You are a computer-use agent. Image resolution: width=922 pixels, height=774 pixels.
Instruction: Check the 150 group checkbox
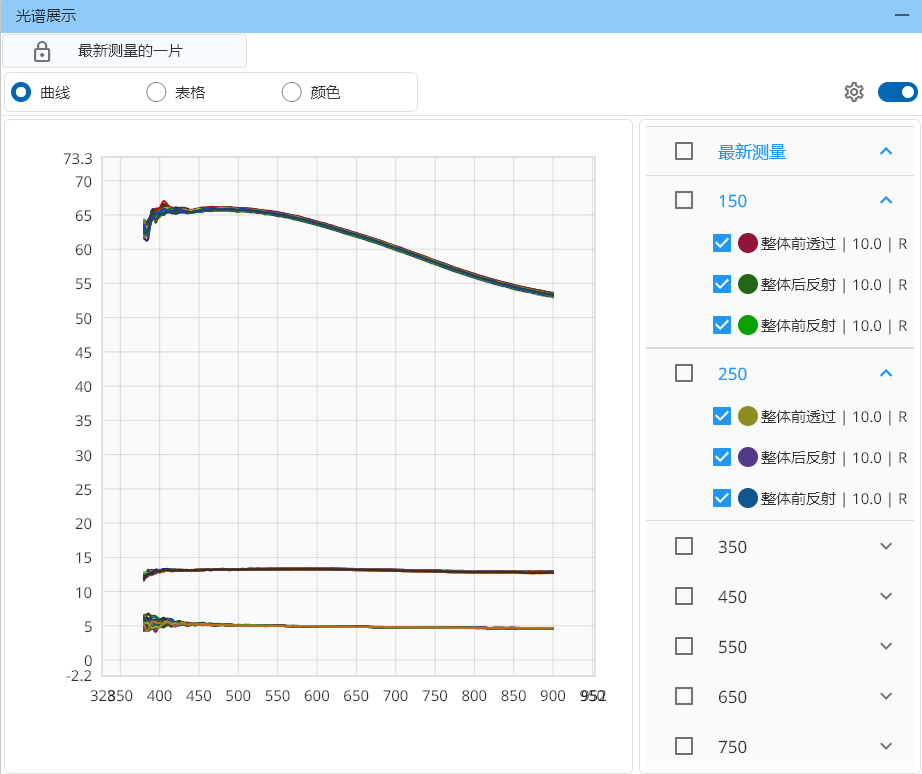684,200
